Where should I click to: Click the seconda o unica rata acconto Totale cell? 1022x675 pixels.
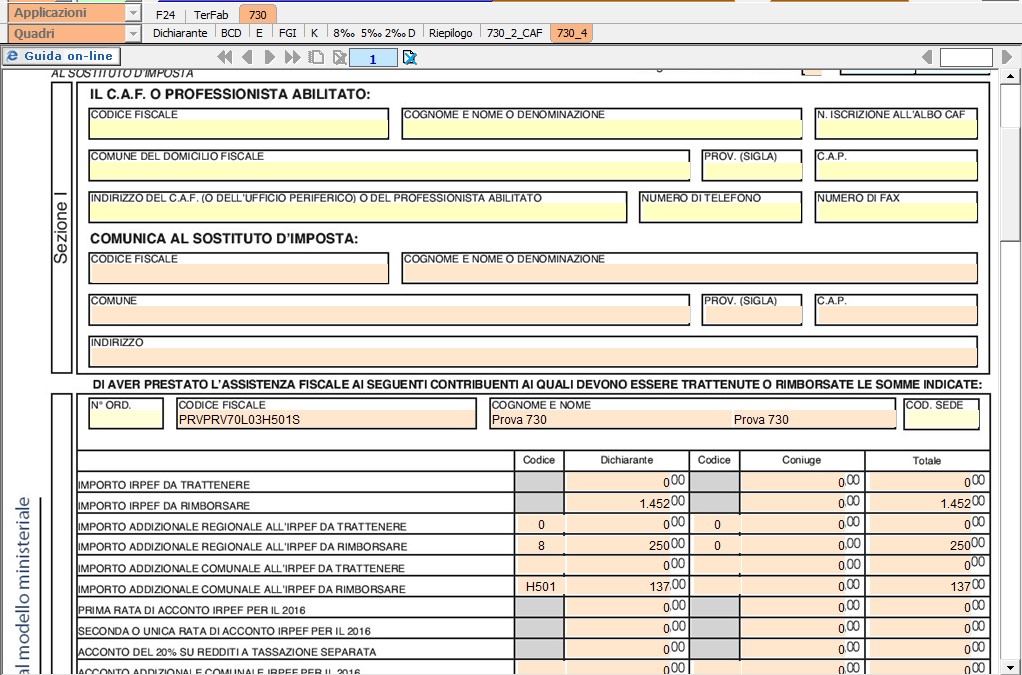pos(928,628)
